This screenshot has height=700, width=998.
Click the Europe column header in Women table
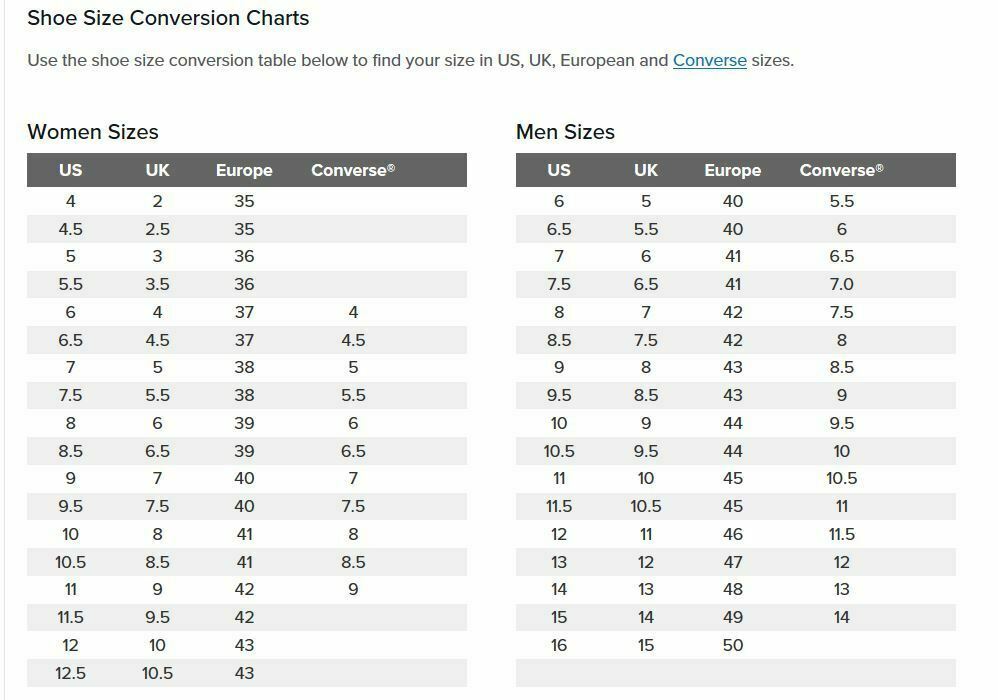[244, 170]
